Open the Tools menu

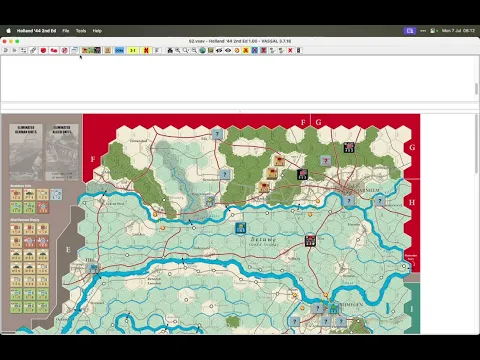coord(81,31)
